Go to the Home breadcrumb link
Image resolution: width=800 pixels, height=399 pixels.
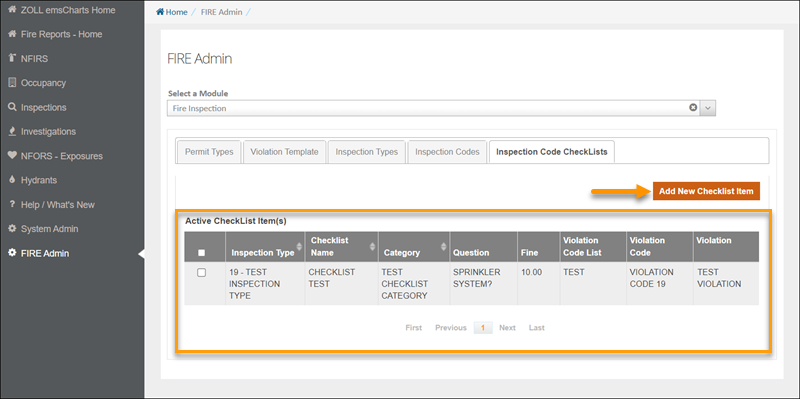pyautogui.click(x=172, y=12)
